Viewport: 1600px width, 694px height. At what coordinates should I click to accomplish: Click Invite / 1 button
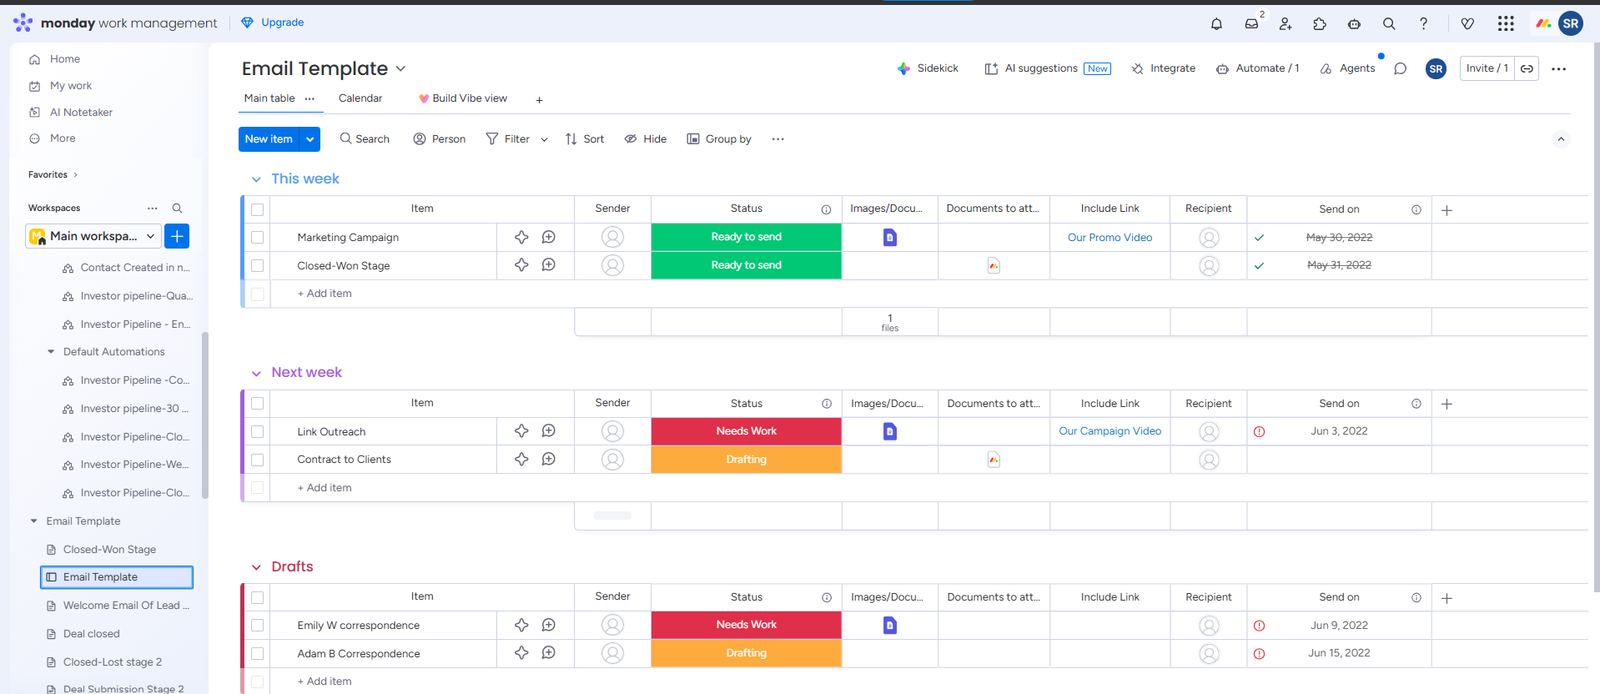coord(1487,68)
